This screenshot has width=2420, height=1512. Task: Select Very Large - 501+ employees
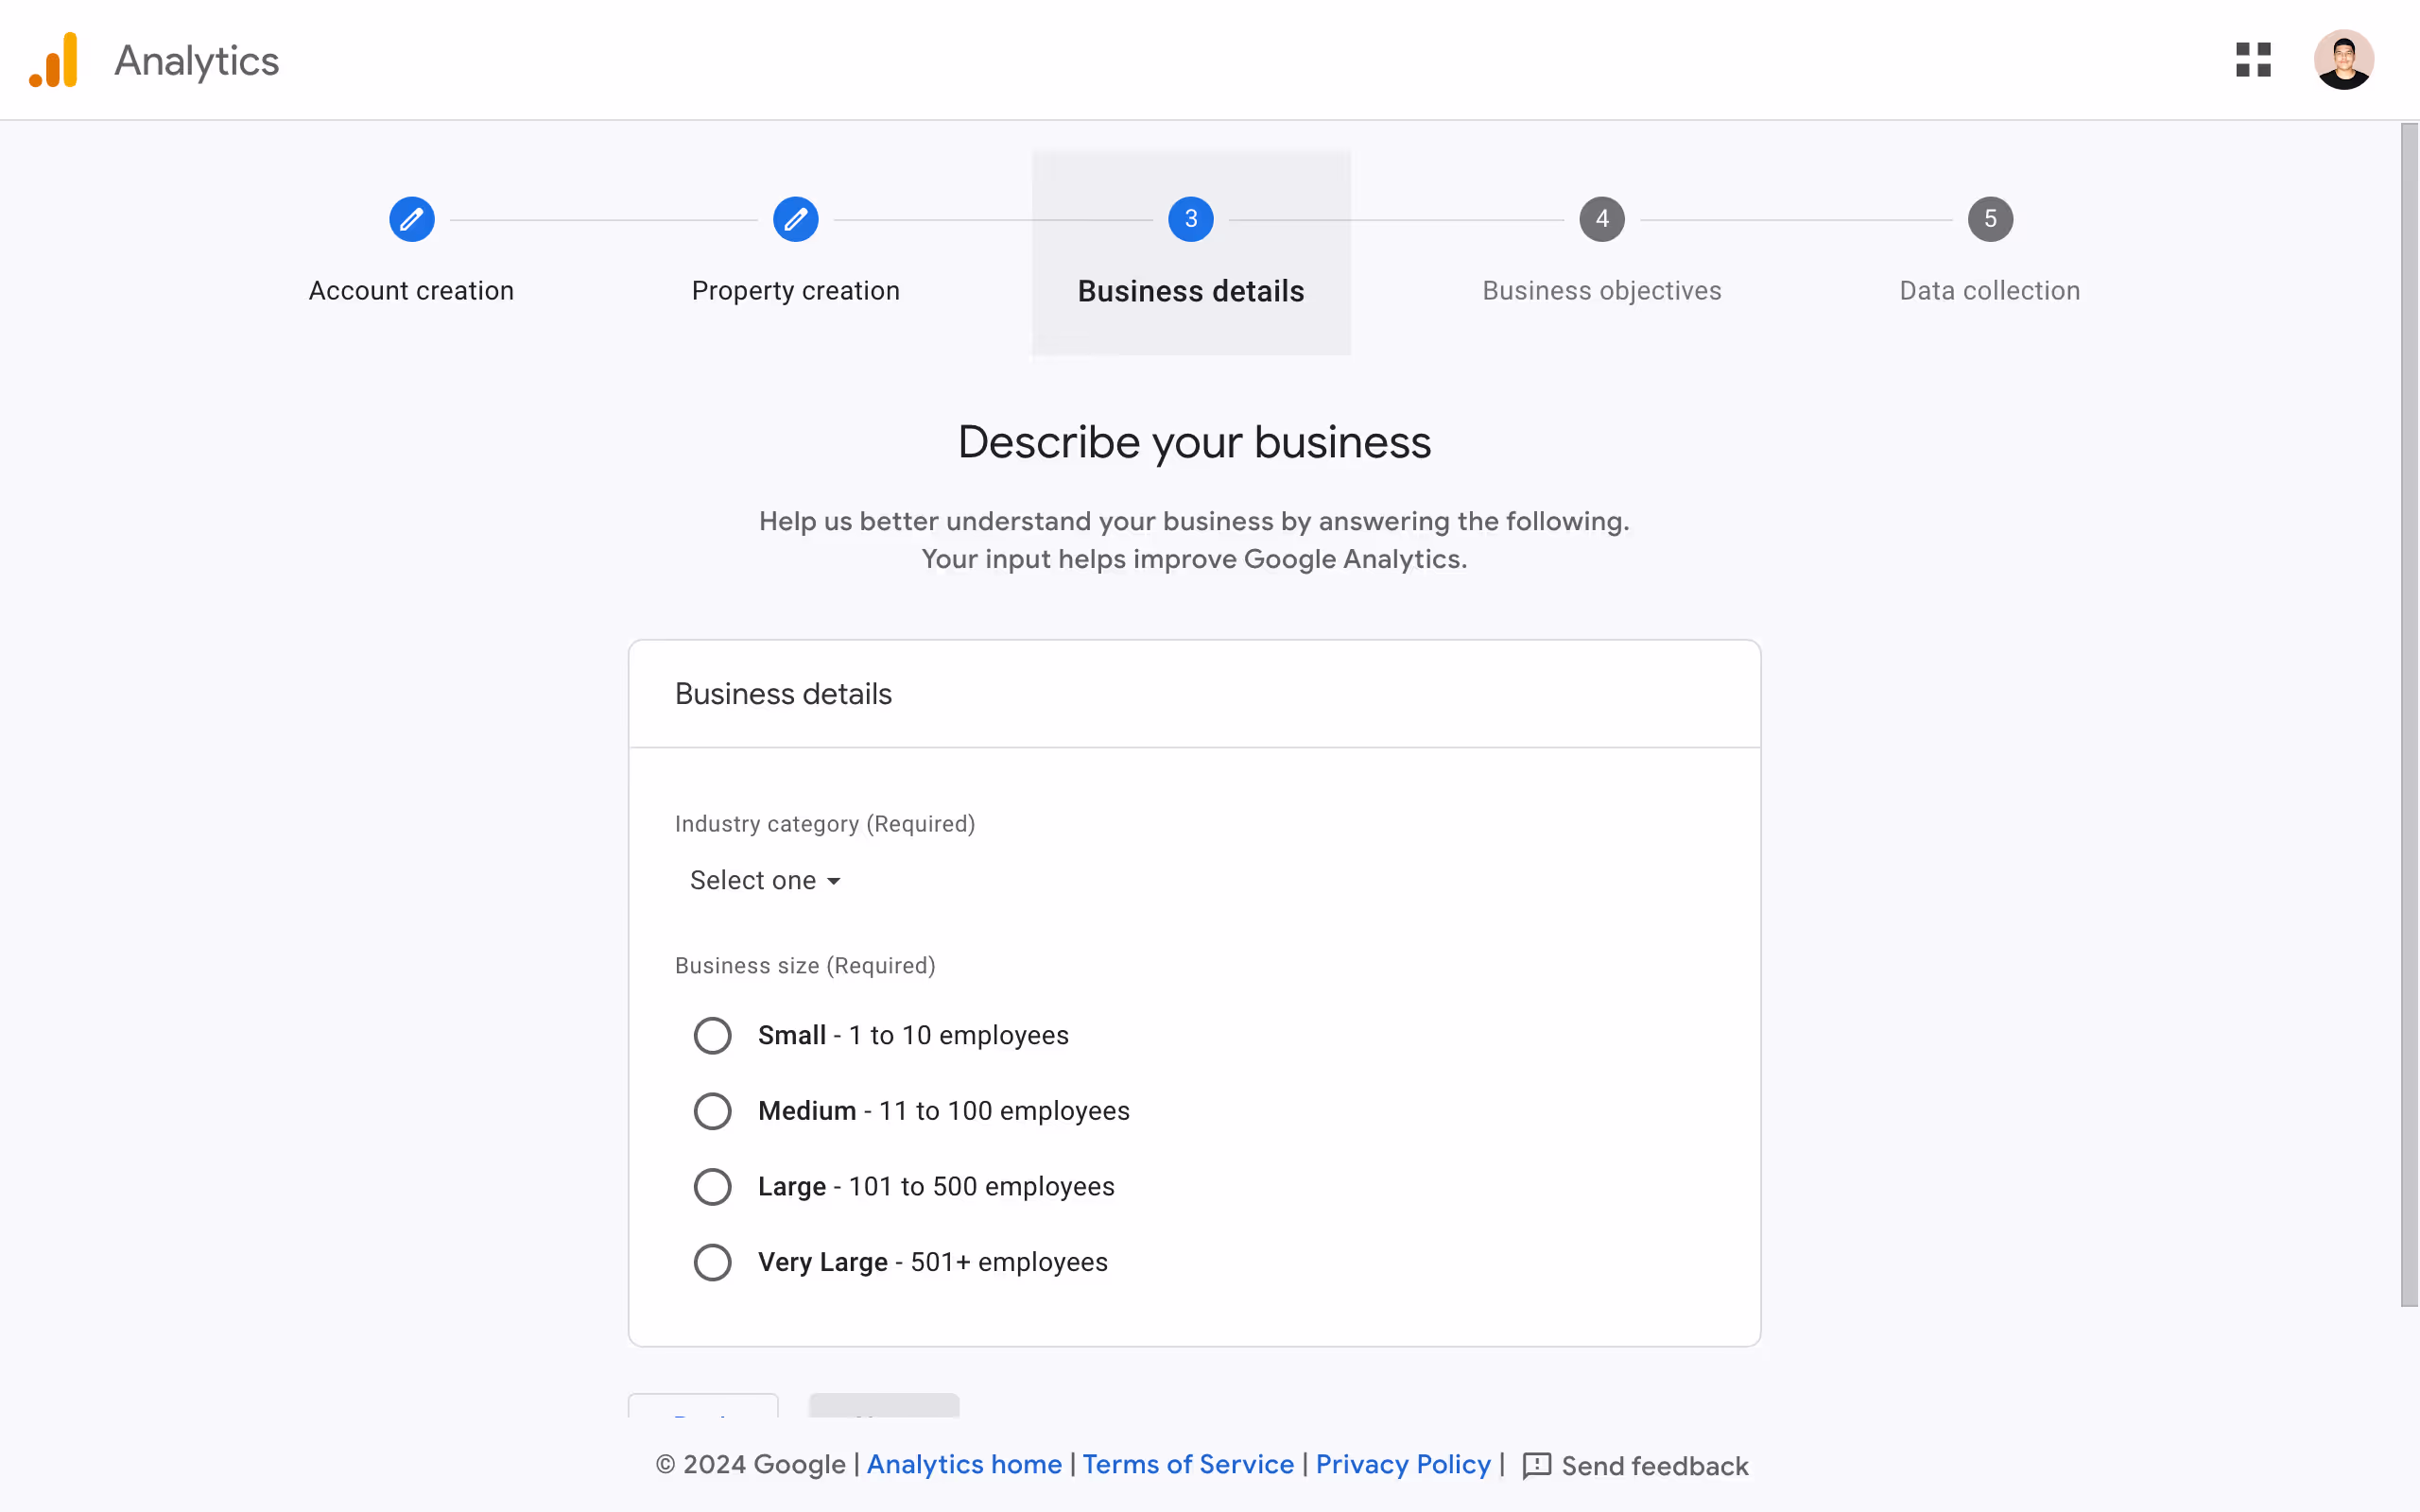[712, 1262]
